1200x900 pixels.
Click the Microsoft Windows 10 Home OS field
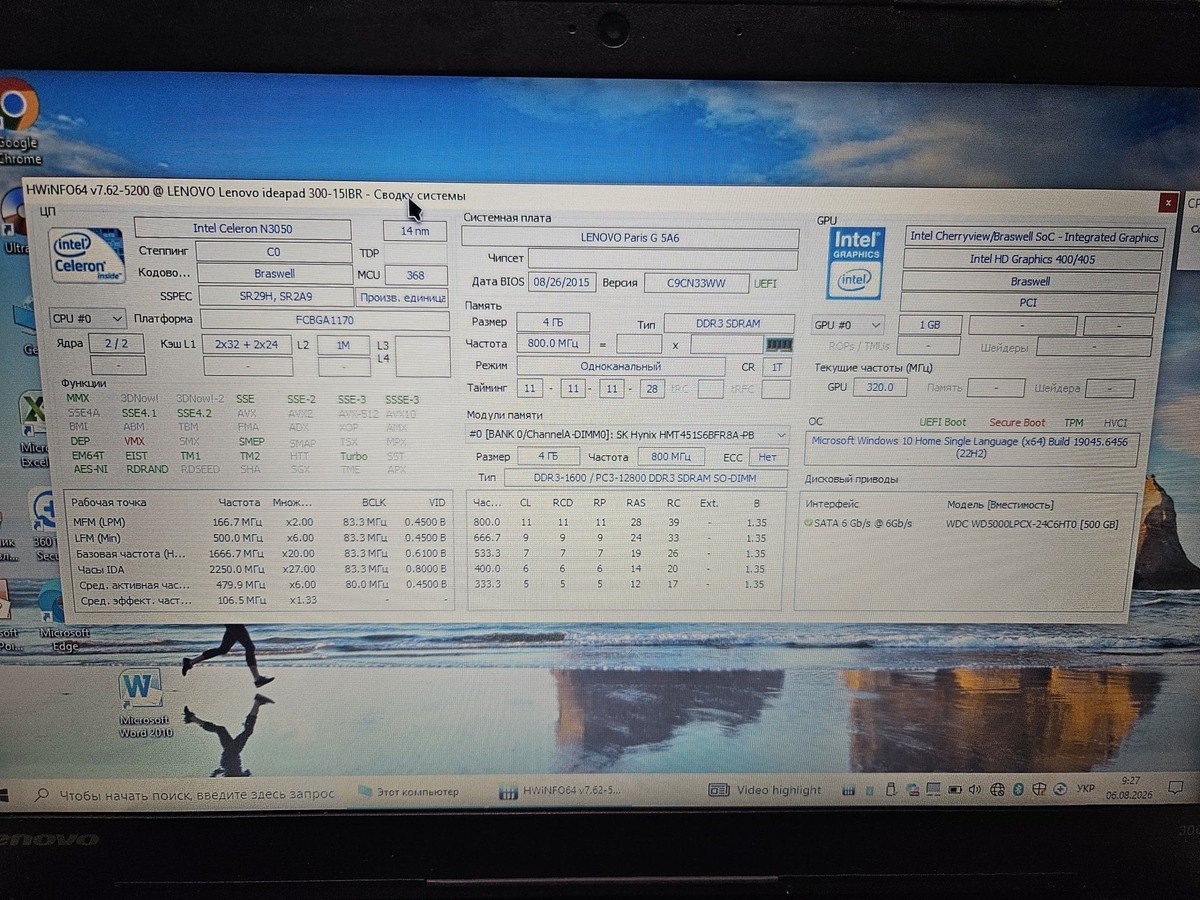(x=972, y=447)
